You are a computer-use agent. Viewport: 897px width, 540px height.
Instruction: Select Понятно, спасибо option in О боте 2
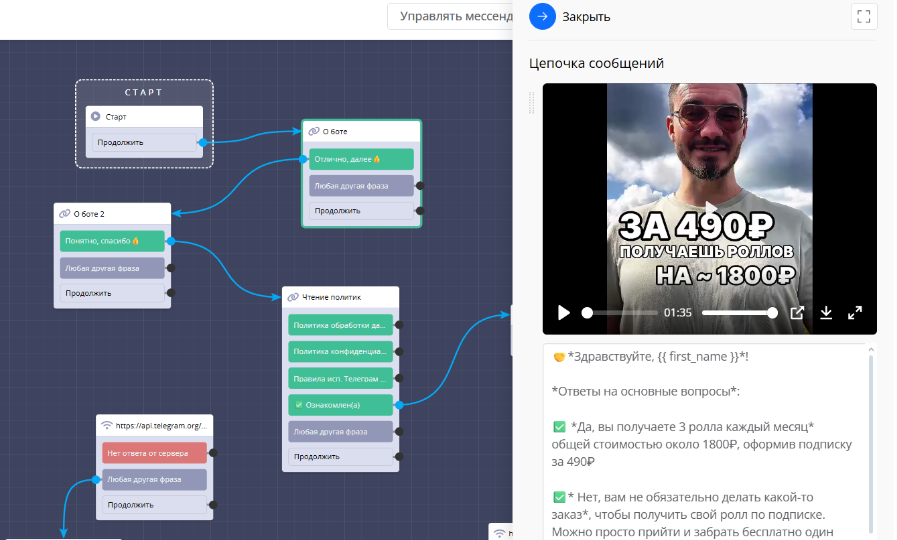tap(111, 241)
